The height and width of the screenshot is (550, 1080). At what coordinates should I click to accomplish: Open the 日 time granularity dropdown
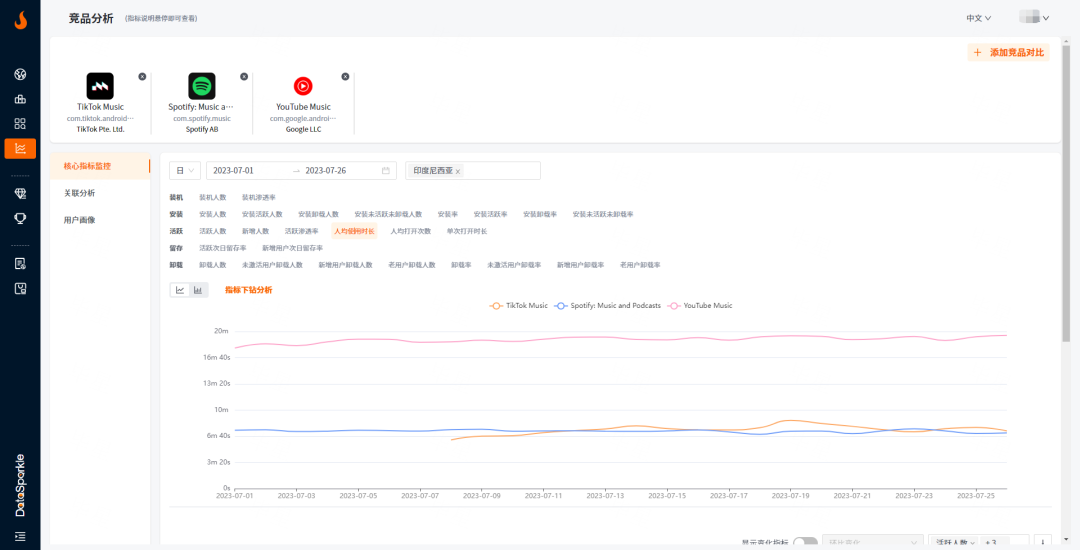click(x=185, y=171)
